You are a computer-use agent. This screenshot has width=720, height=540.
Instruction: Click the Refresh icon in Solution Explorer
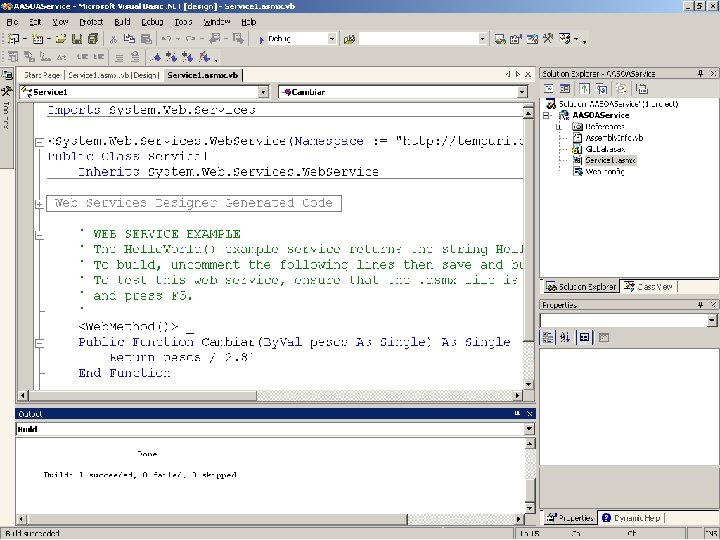(x=585, y=89)
